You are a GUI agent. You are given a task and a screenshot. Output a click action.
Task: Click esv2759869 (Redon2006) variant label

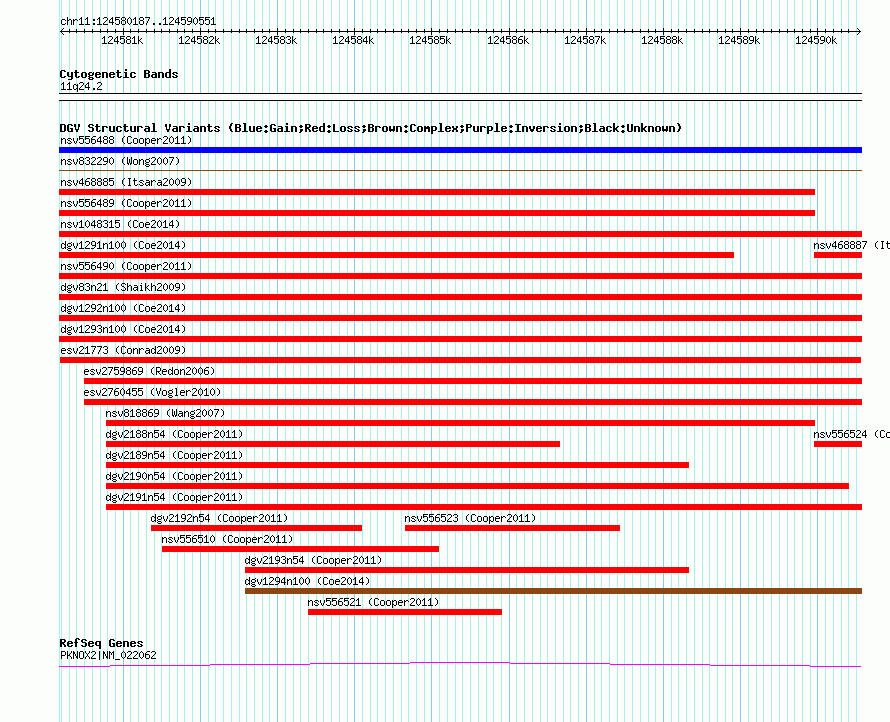click(x=149, y=371)
